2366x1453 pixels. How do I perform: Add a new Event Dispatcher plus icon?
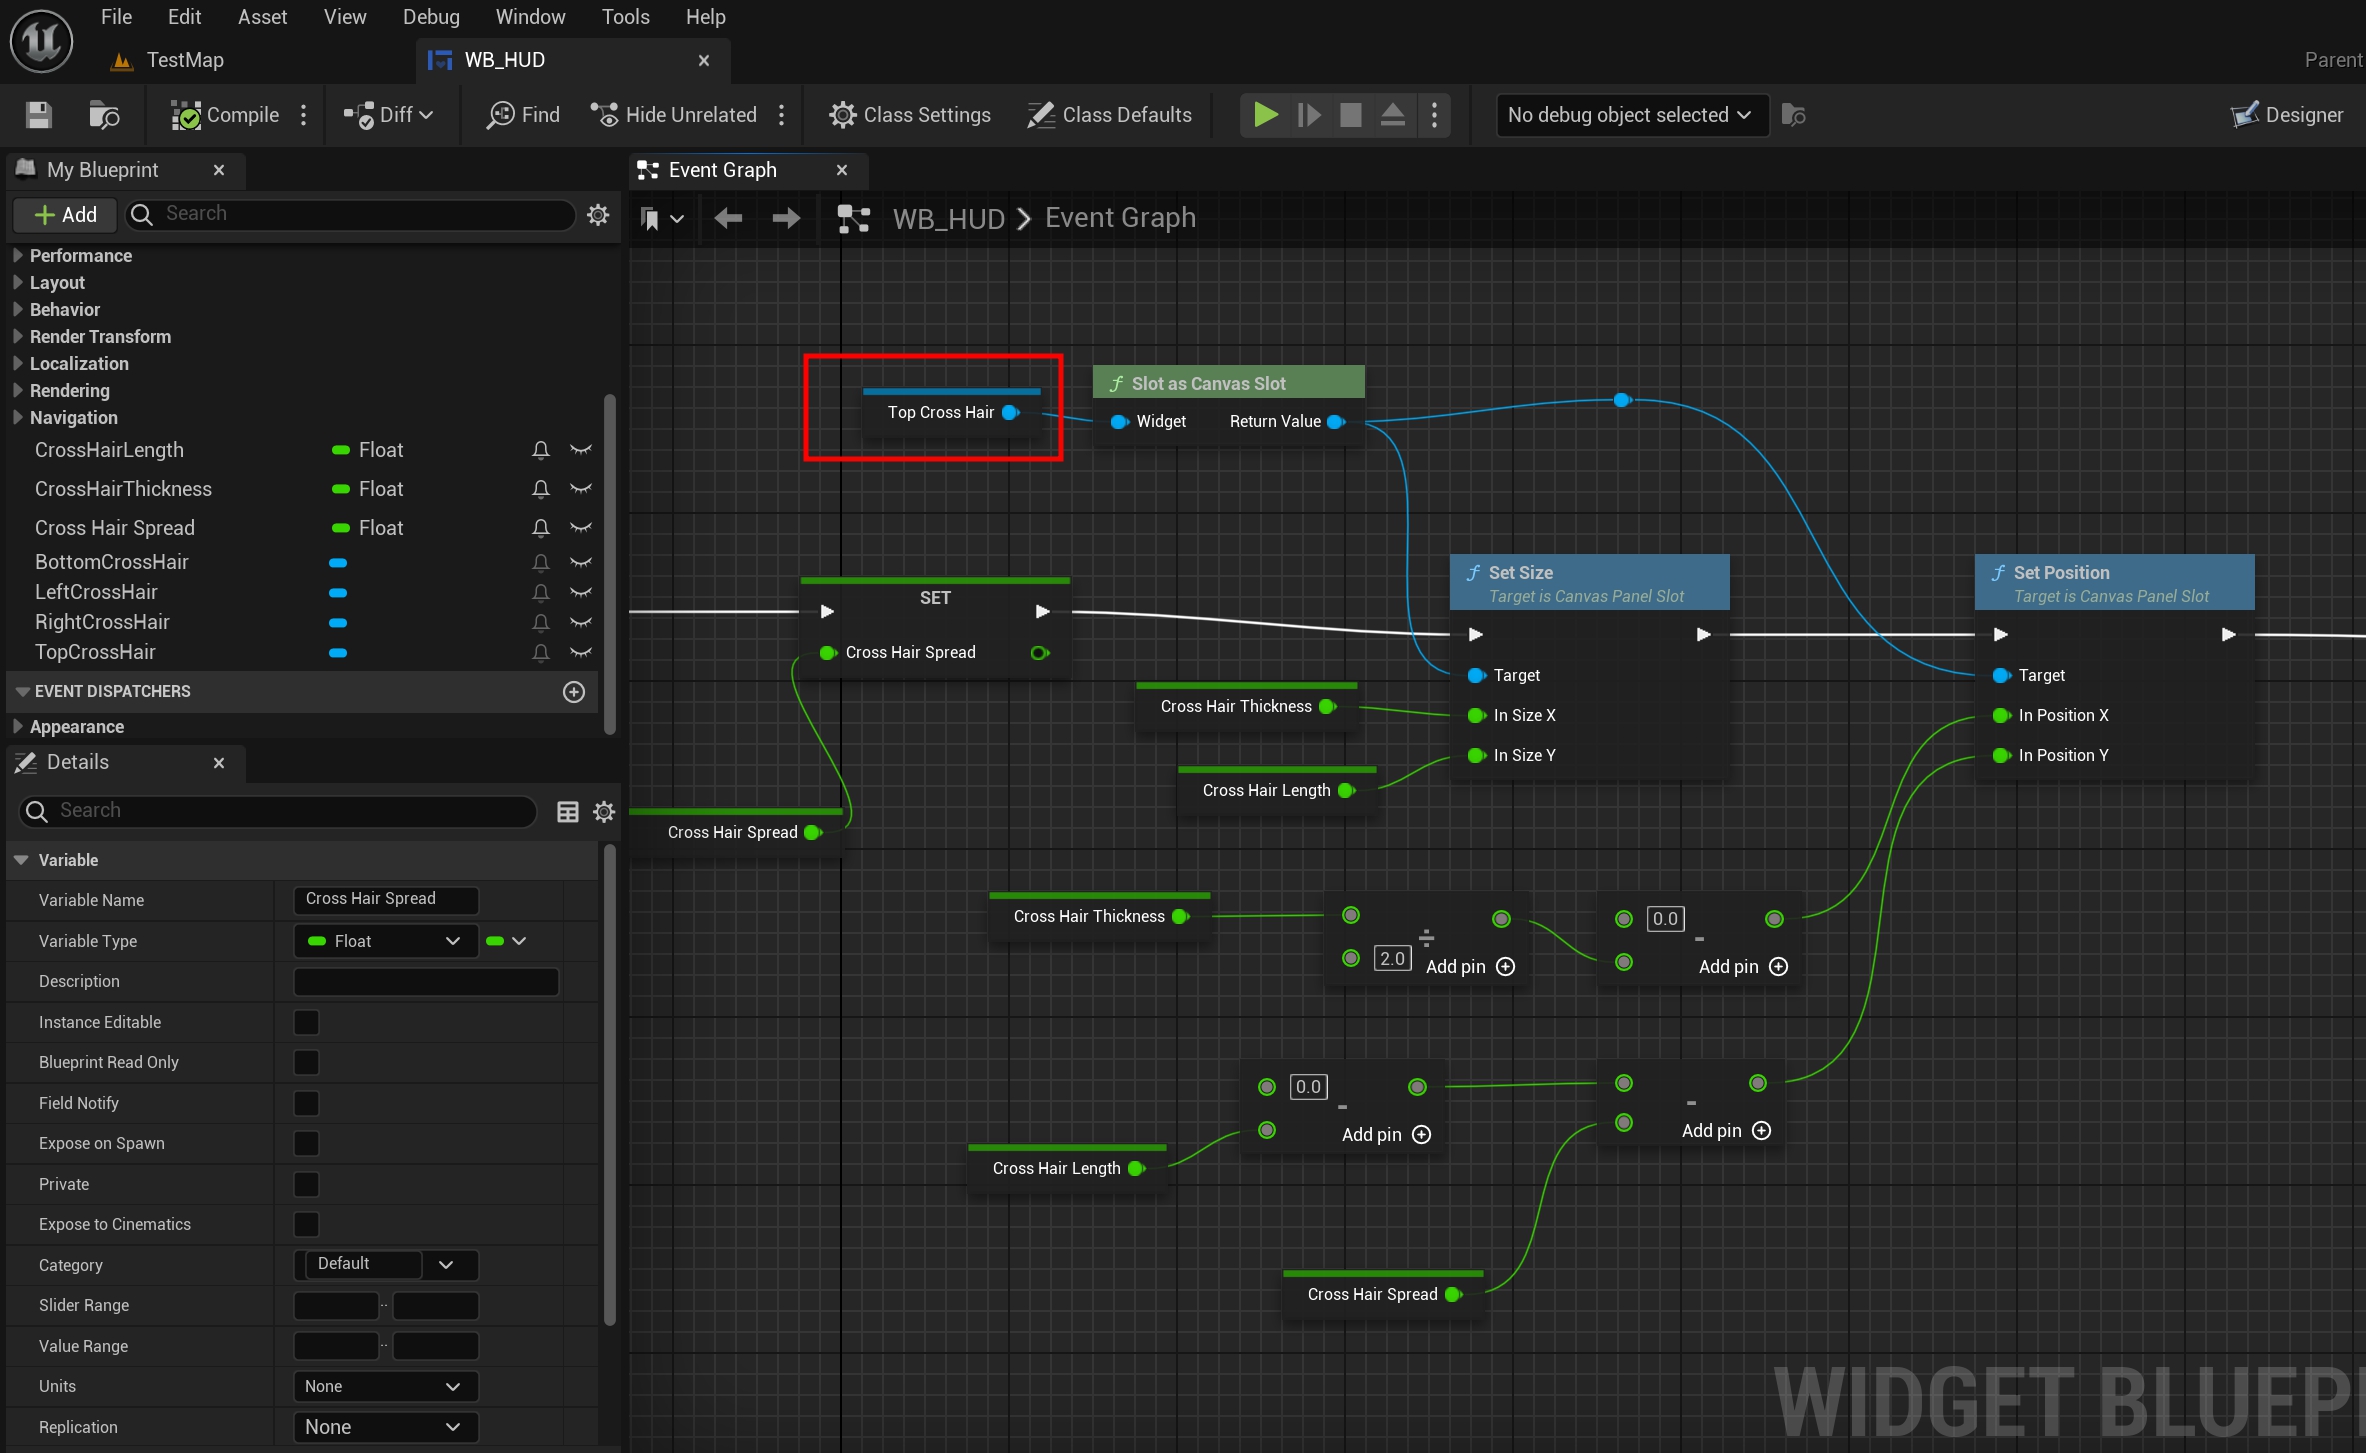pos(574,692)
